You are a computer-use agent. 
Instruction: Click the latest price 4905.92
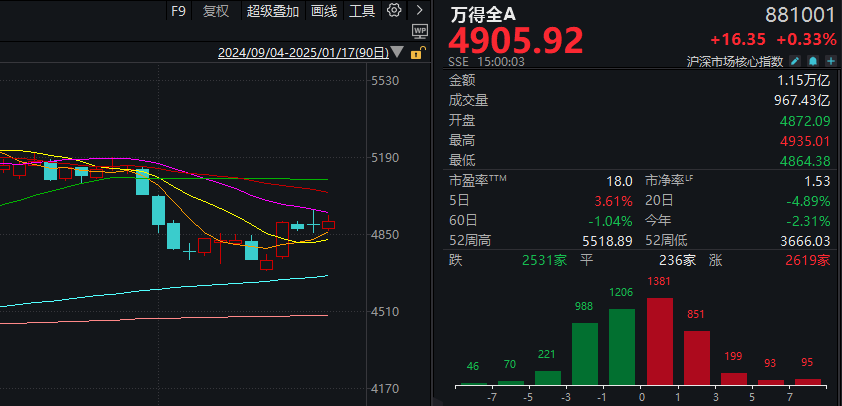point(516,40)
